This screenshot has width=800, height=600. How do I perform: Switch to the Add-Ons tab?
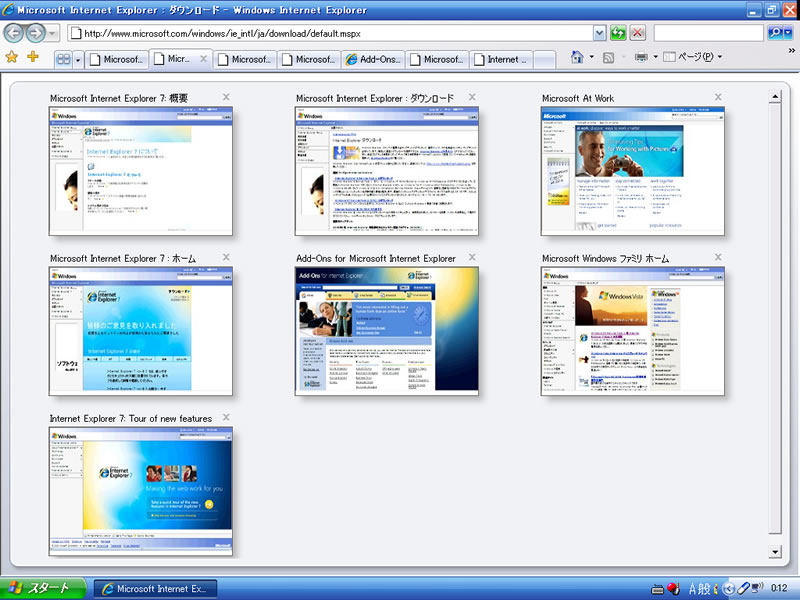click(373, 60)
